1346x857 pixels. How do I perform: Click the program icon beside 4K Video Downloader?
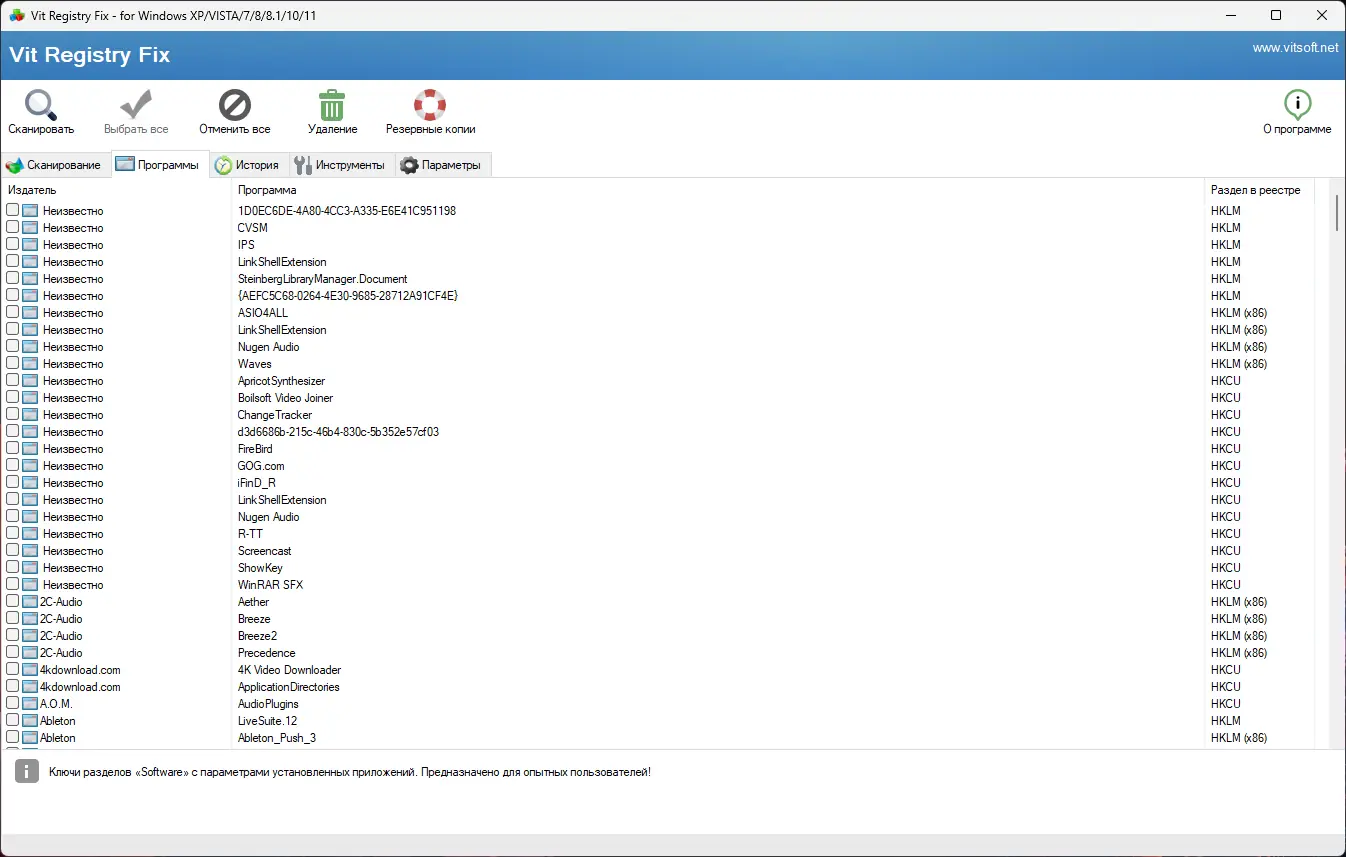pos(30,670)
